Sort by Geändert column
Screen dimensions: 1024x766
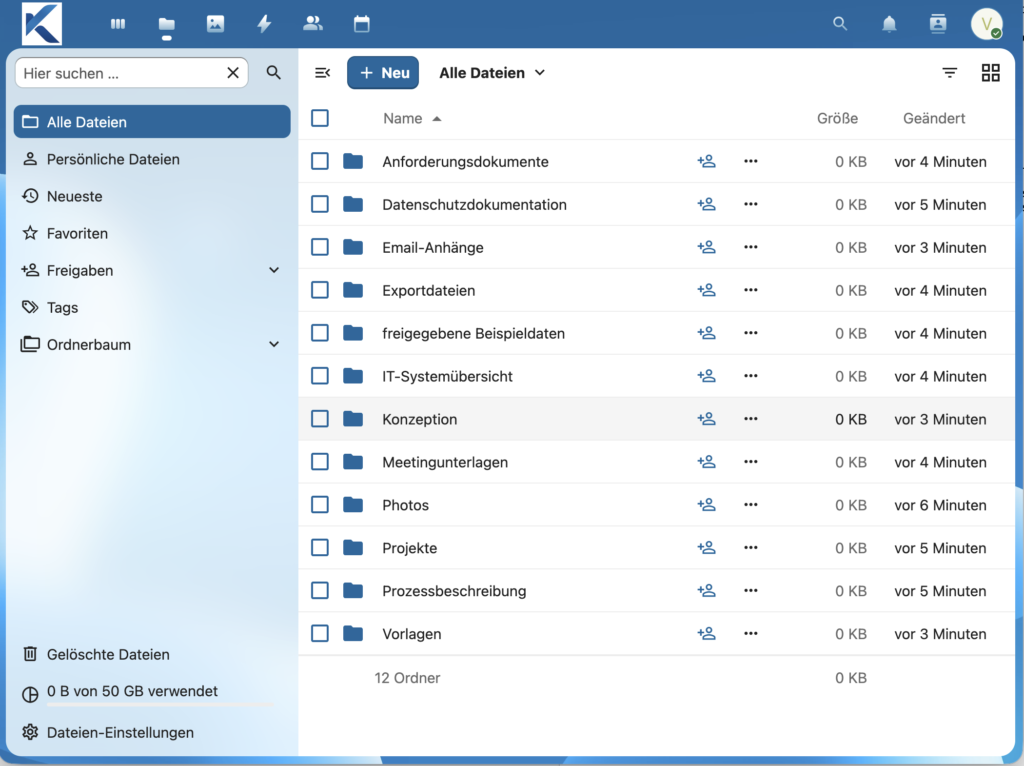[934, 118]
